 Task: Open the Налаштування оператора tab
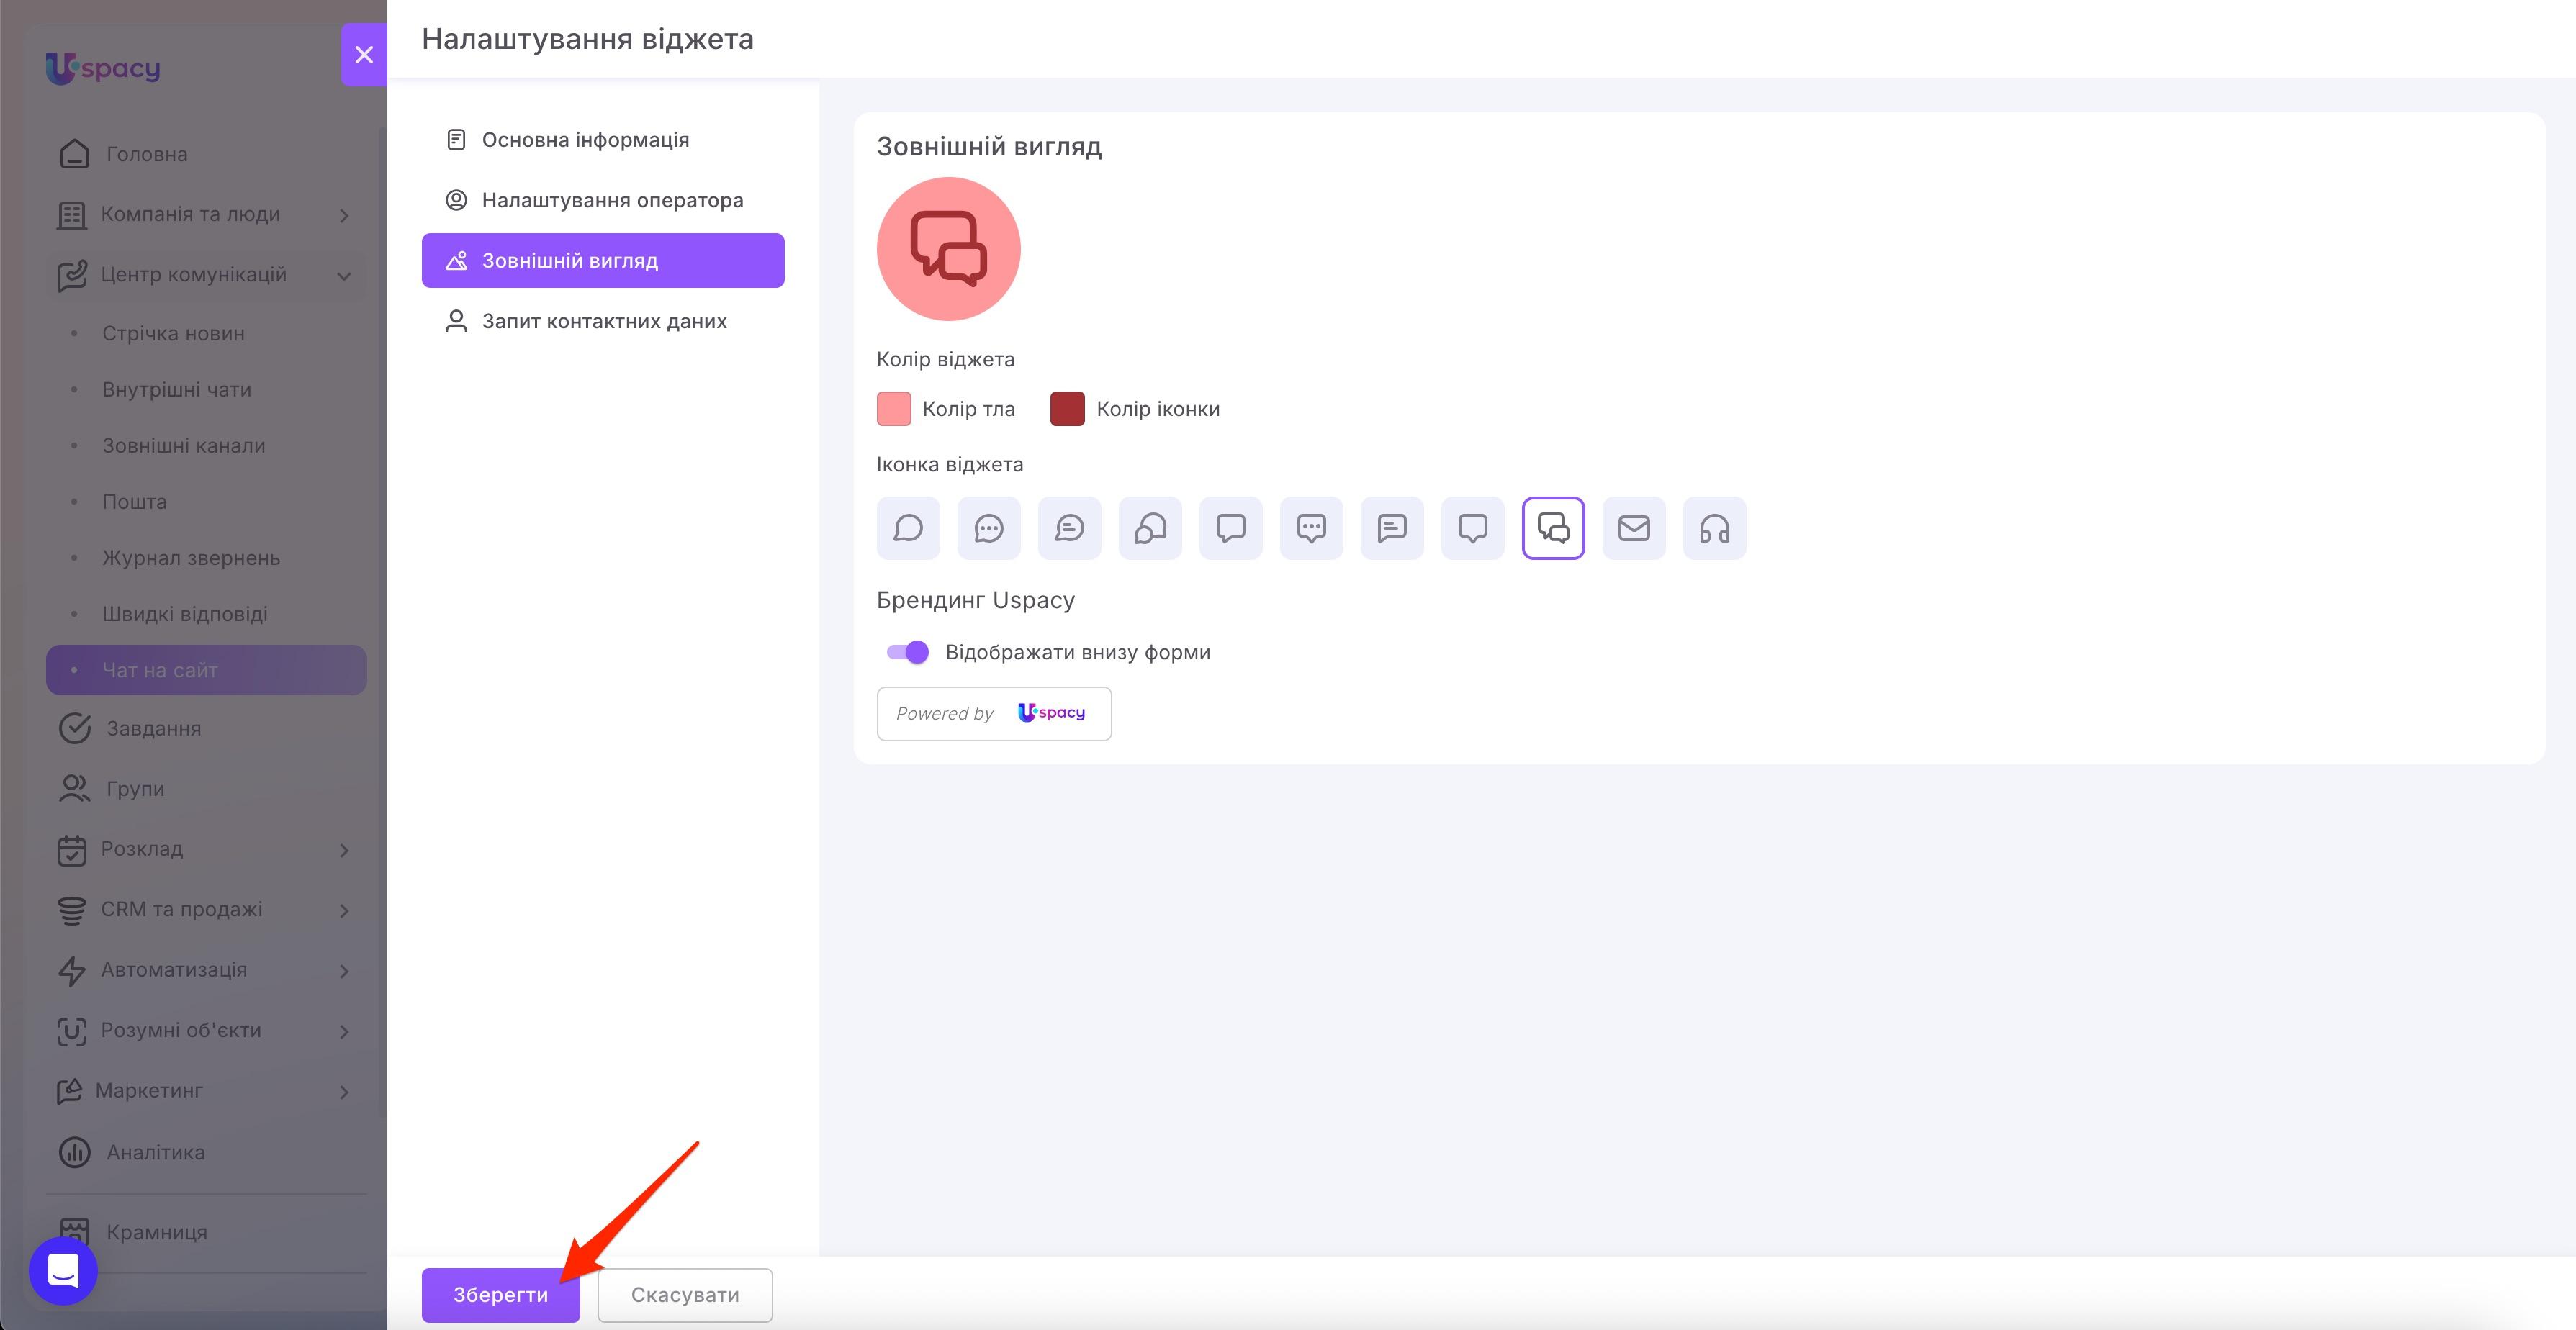click(x=603, y=200)
